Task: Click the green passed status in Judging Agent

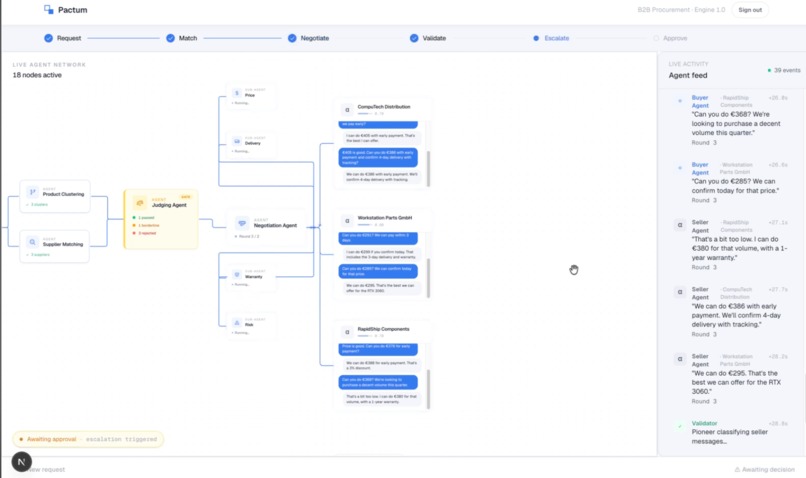Action: pyautogui.click(x=144, y=217)
